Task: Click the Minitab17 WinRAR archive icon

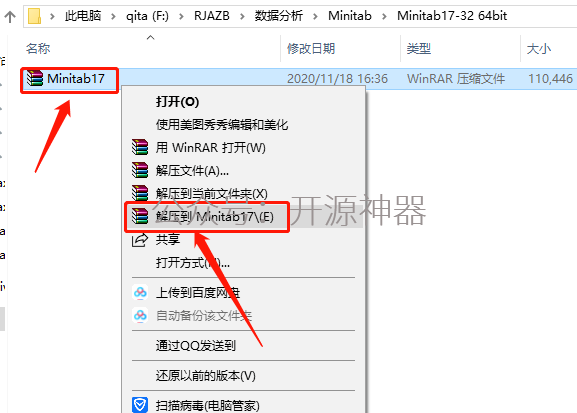Action: pos(35,78)
